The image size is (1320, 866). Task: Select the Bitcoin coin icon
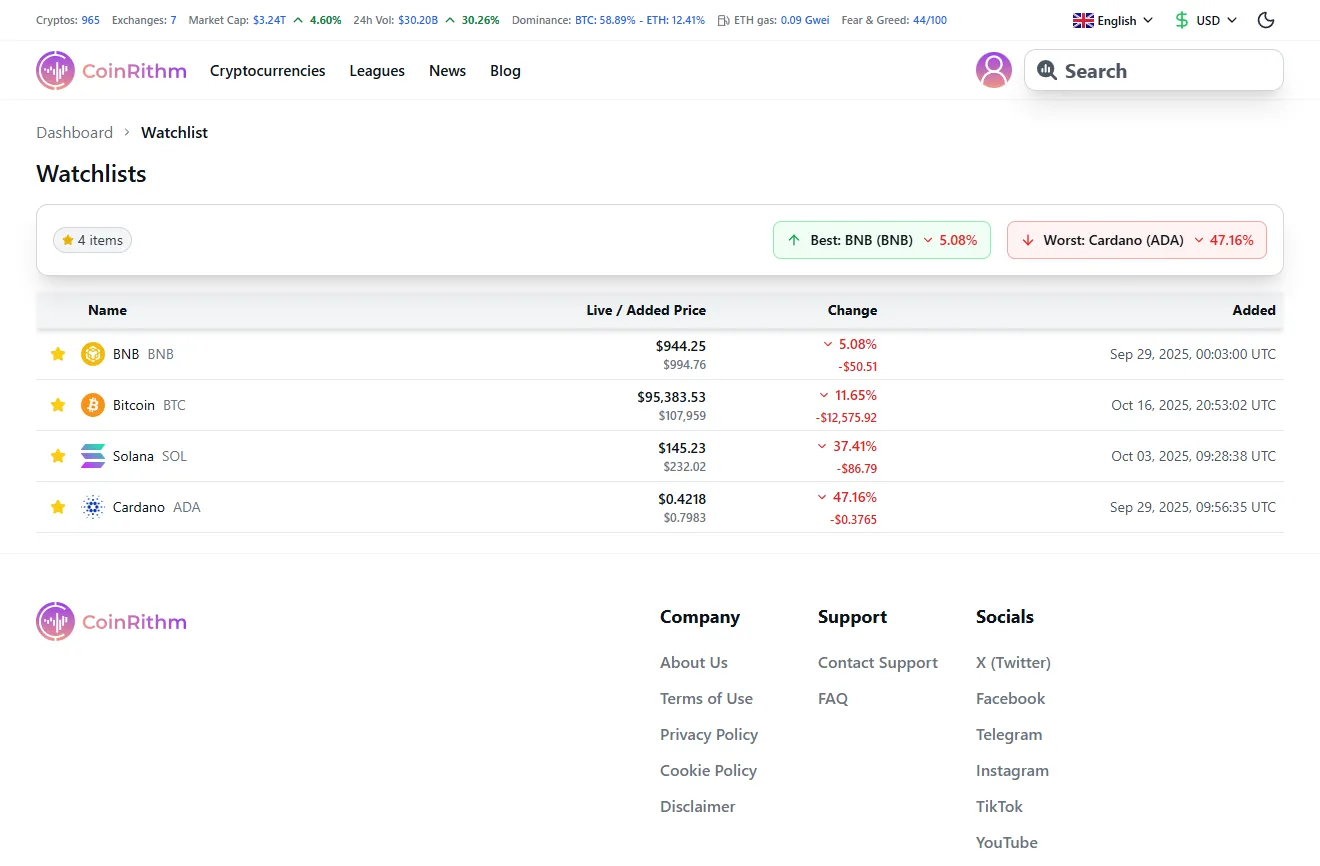[x=93, y=405]
